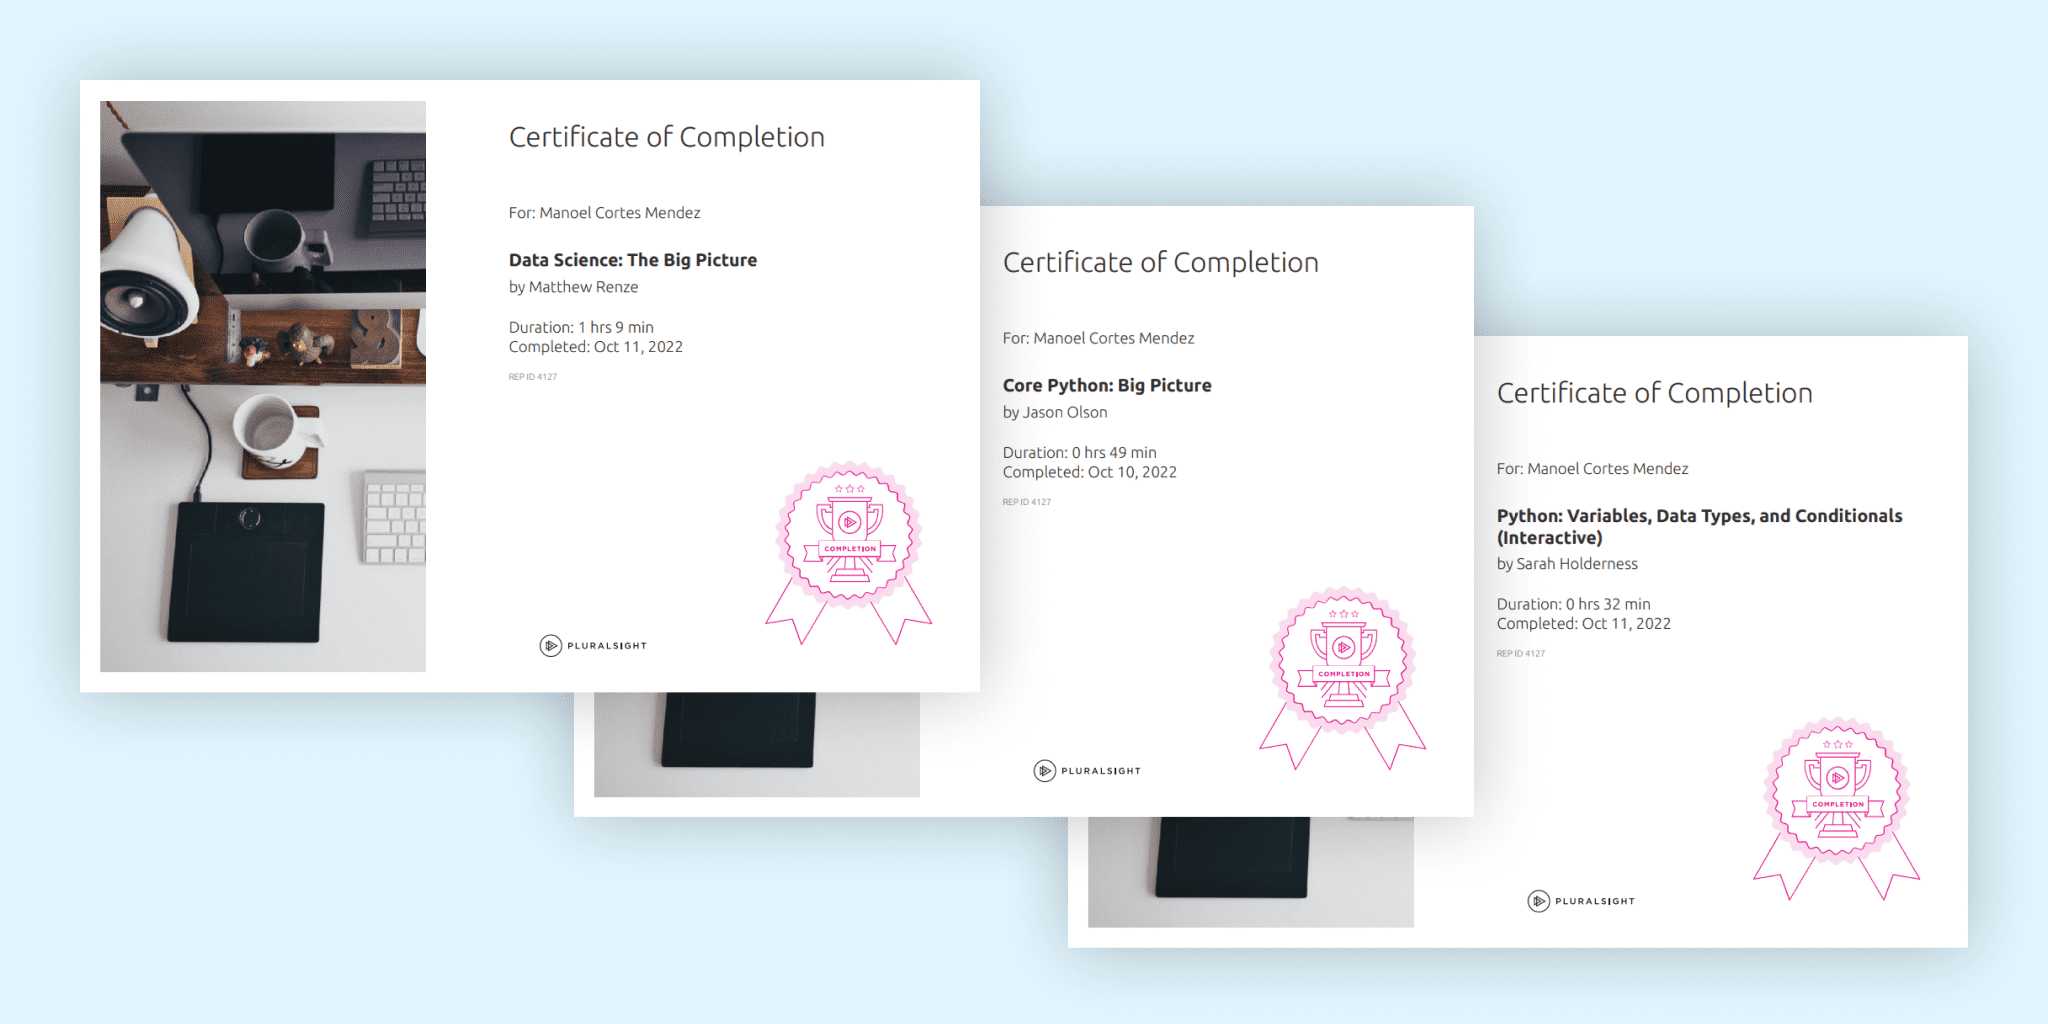Select the 'Completed: Oct 10, 2022' date text

pyautogui.click(x=1089, y=472)
